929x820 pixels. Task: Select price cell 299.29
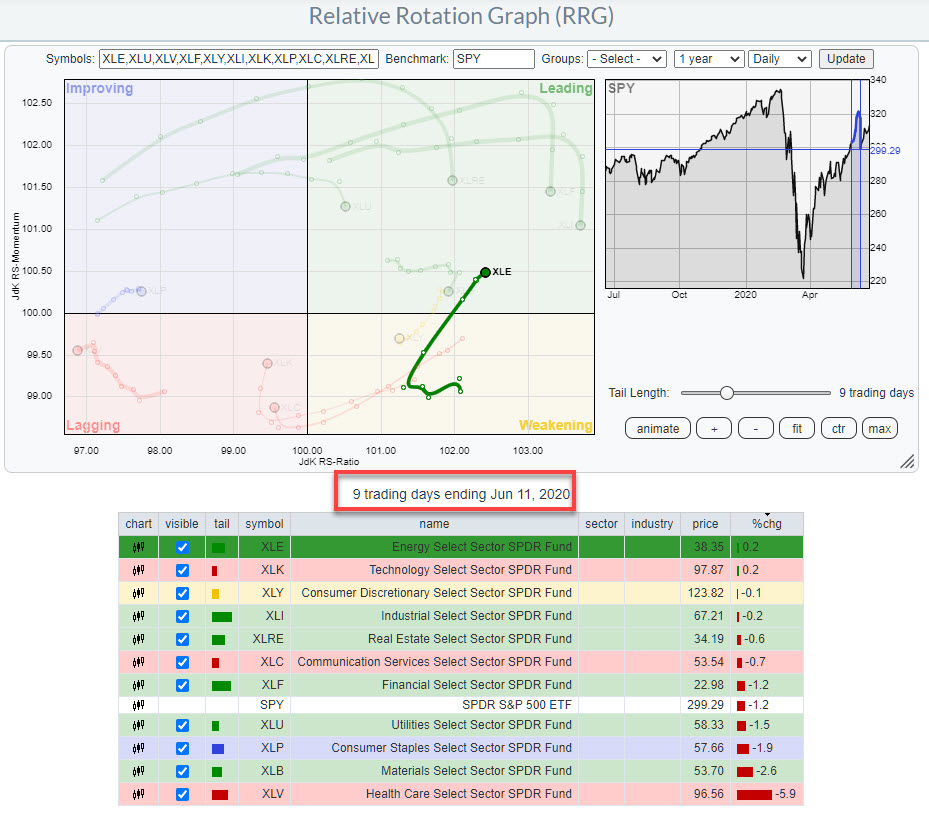(x=705, y=705)
